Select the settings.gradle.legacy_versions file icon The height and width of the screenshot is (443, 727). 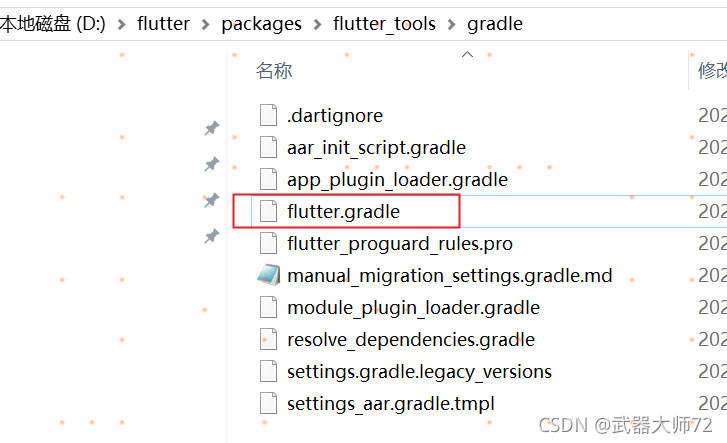point(268,372)
